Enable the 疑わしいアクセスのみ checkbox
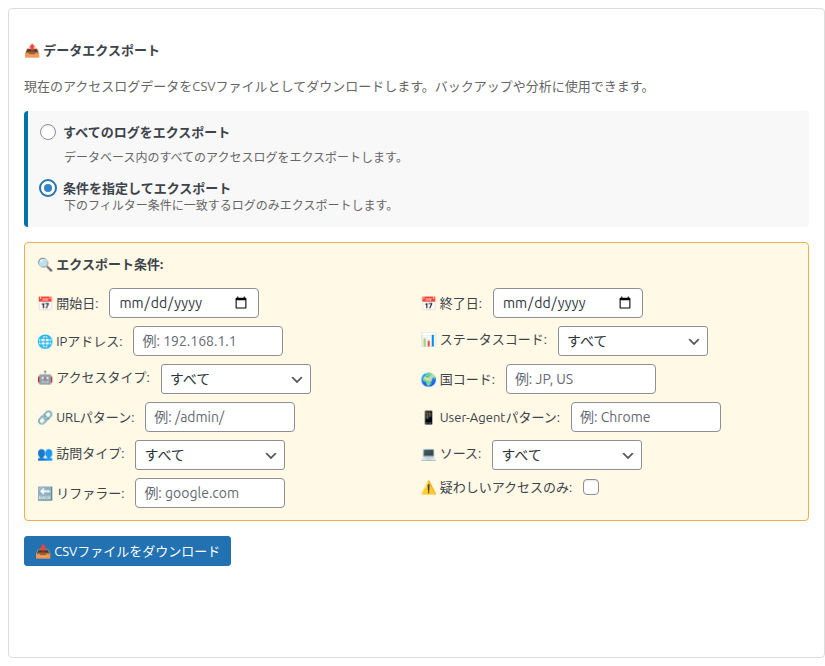 pos(591,487)
